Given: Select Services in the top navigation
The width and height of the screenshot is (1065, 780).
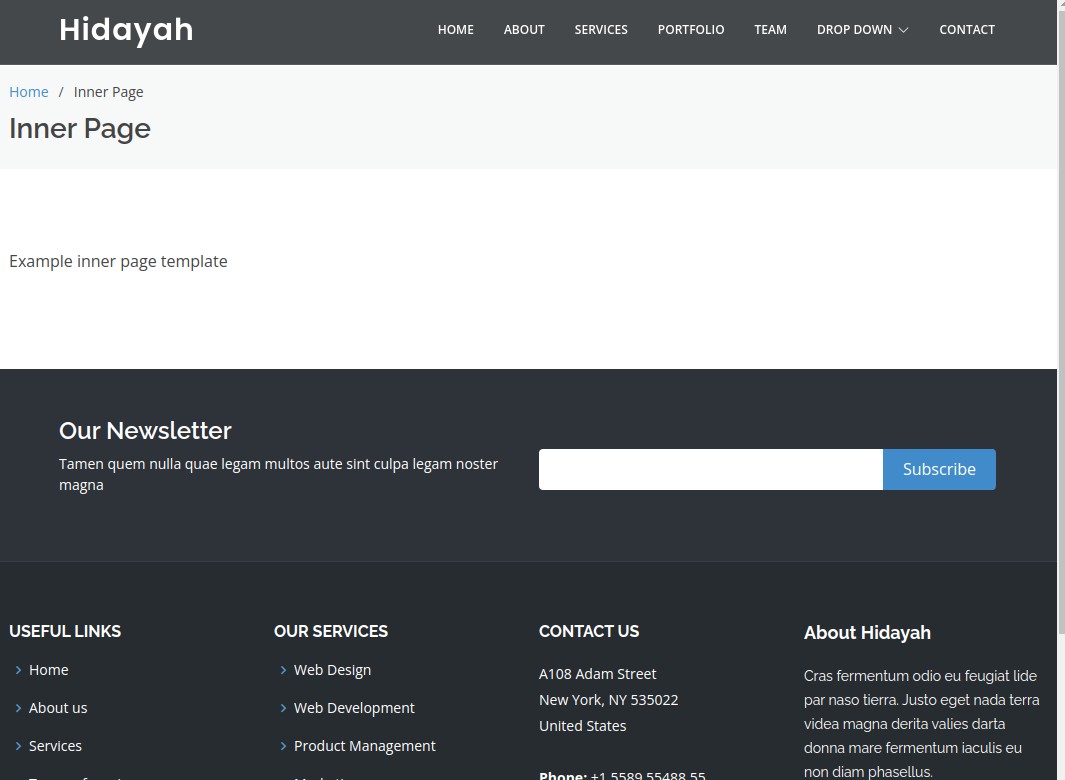Looking at the screenshot, I should [601, 30].
